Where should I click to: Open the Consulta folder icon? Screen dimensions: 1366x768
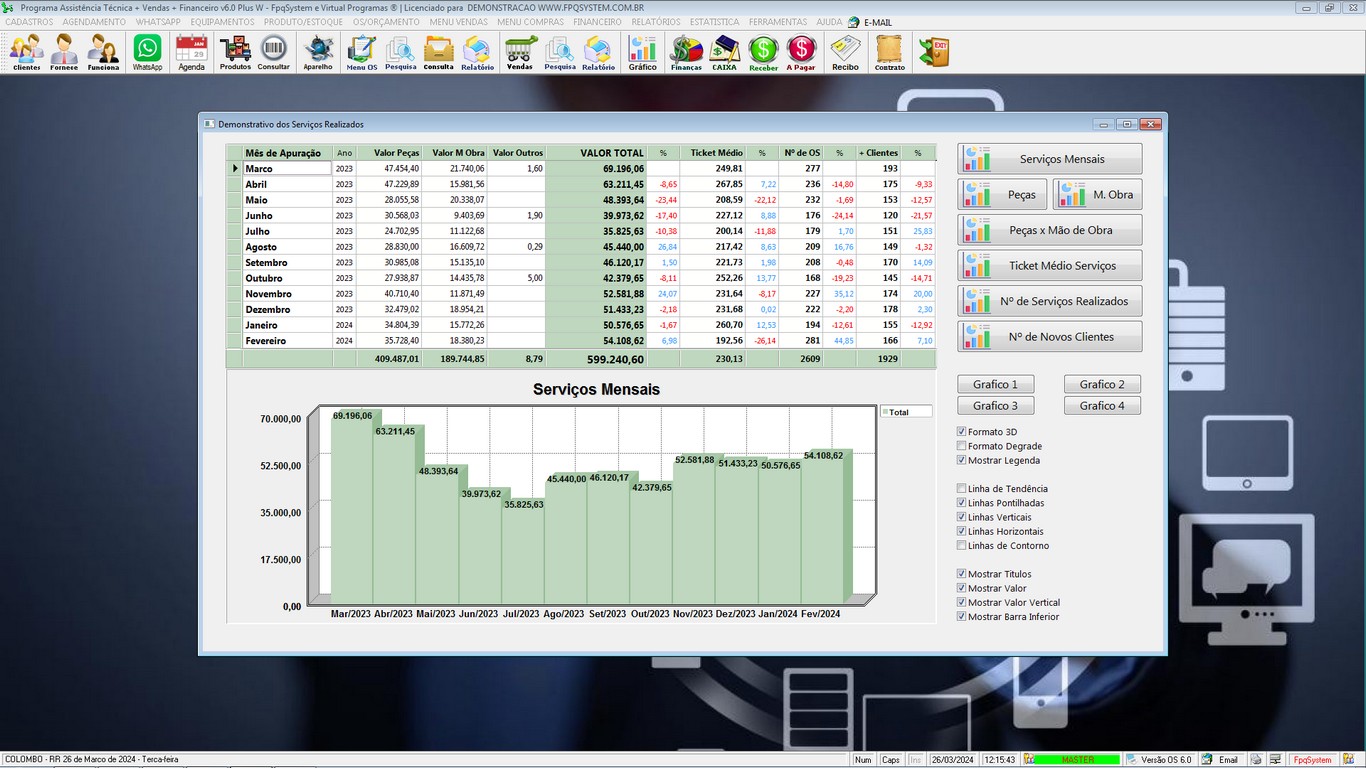click(x=438, y=52)
